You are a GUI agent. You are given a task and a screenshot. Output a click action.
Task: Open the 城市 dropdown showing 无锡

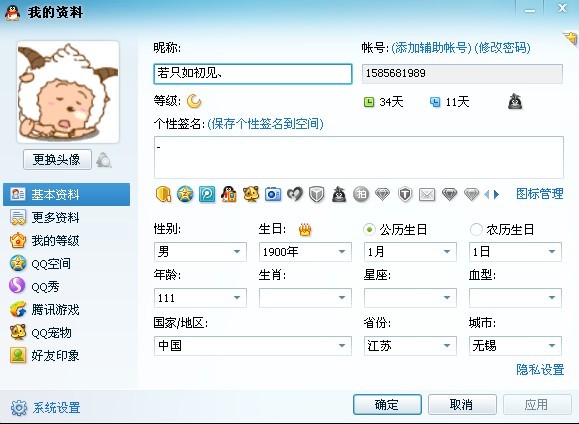pyautogui.click(x=515, y=346)
